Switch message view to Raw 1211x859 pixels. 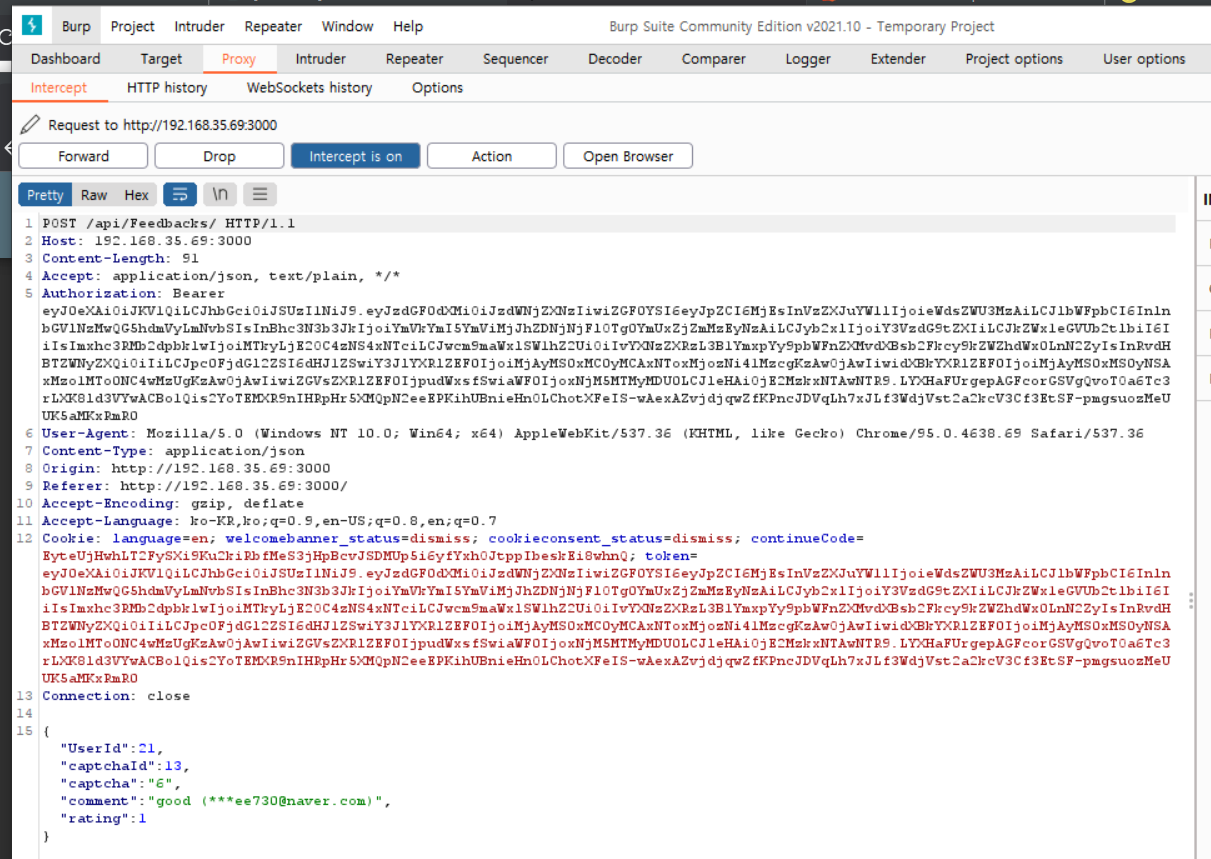[94, 195]
